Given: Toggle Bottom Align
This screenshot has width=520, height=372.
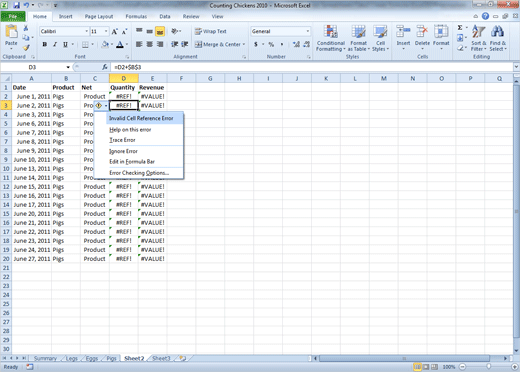Looking at the screenshot, I should coord(160,31).
